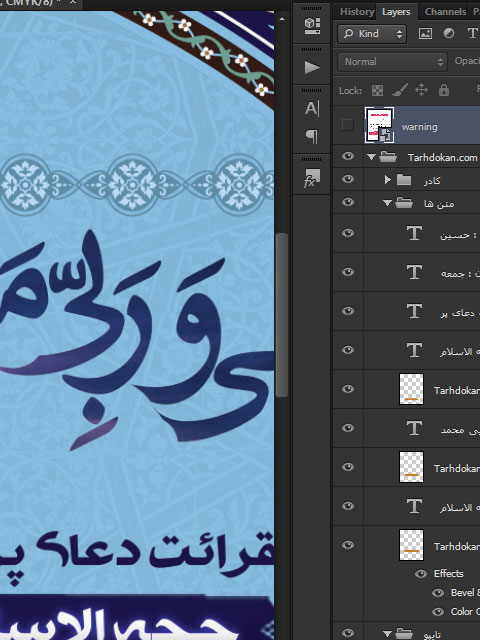Click folder icon of متن ها group
Image resolution: width=480 pixels, height=640 pixels.
click(404, 203)
